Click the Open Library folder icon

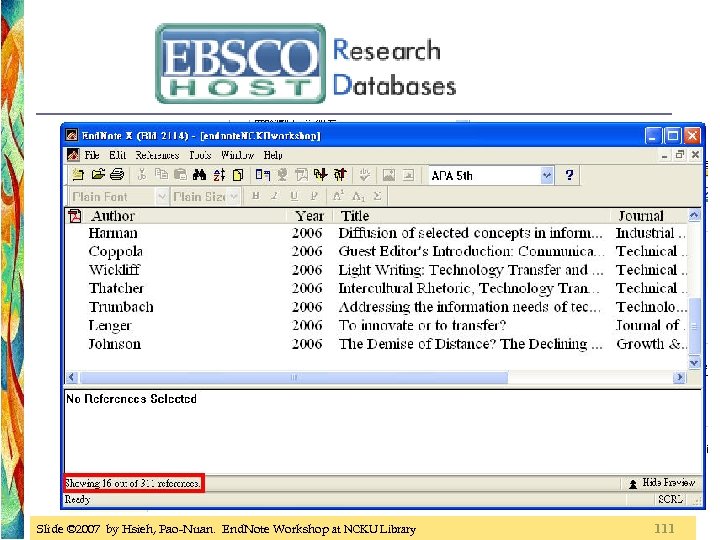point(98,175)
